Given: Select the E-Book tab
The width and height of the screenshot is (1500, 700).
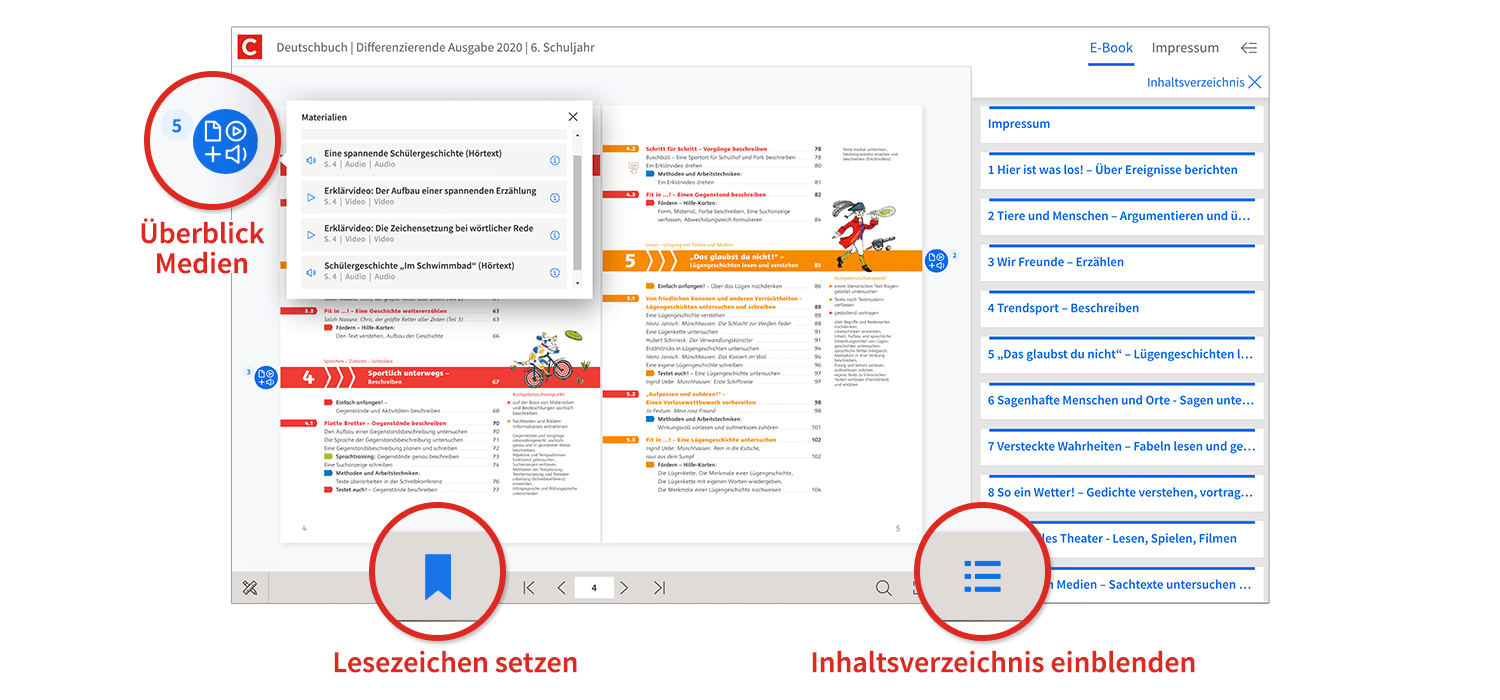Looking at the screenshot, I should pos(1111,48).
